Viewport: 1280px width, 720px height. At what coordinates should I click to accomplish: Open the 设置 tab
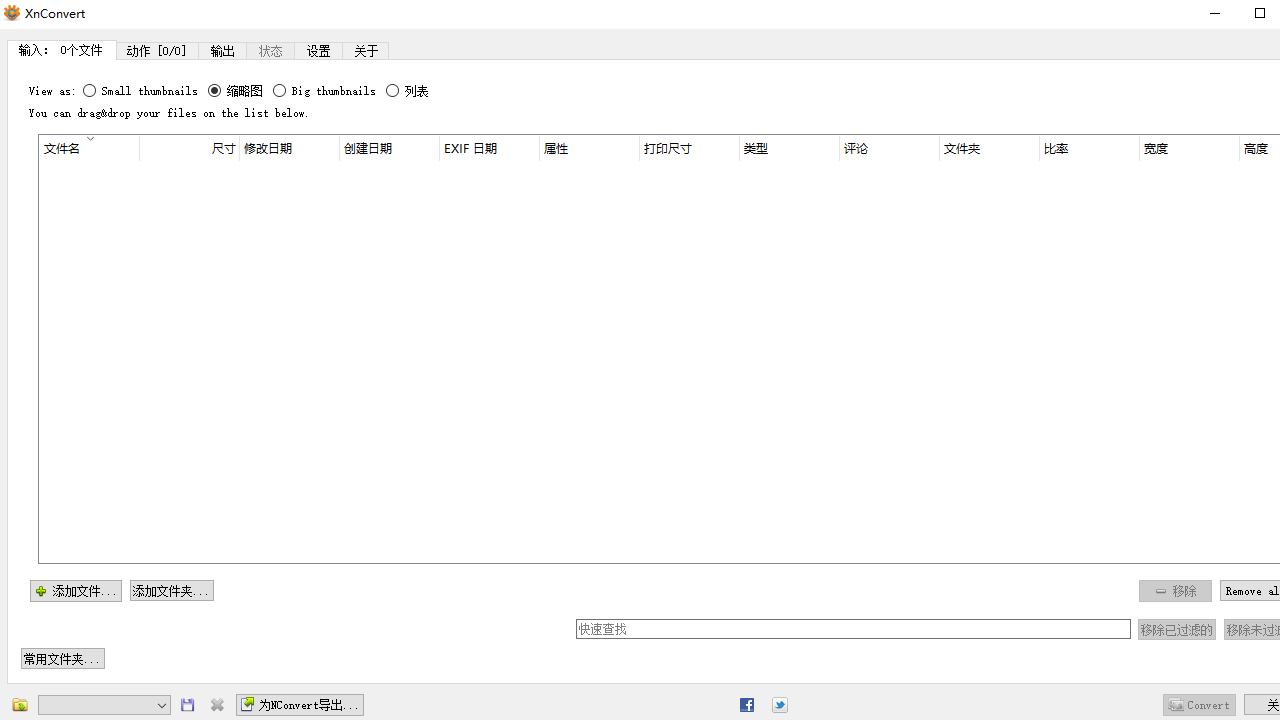pos(318,50)
